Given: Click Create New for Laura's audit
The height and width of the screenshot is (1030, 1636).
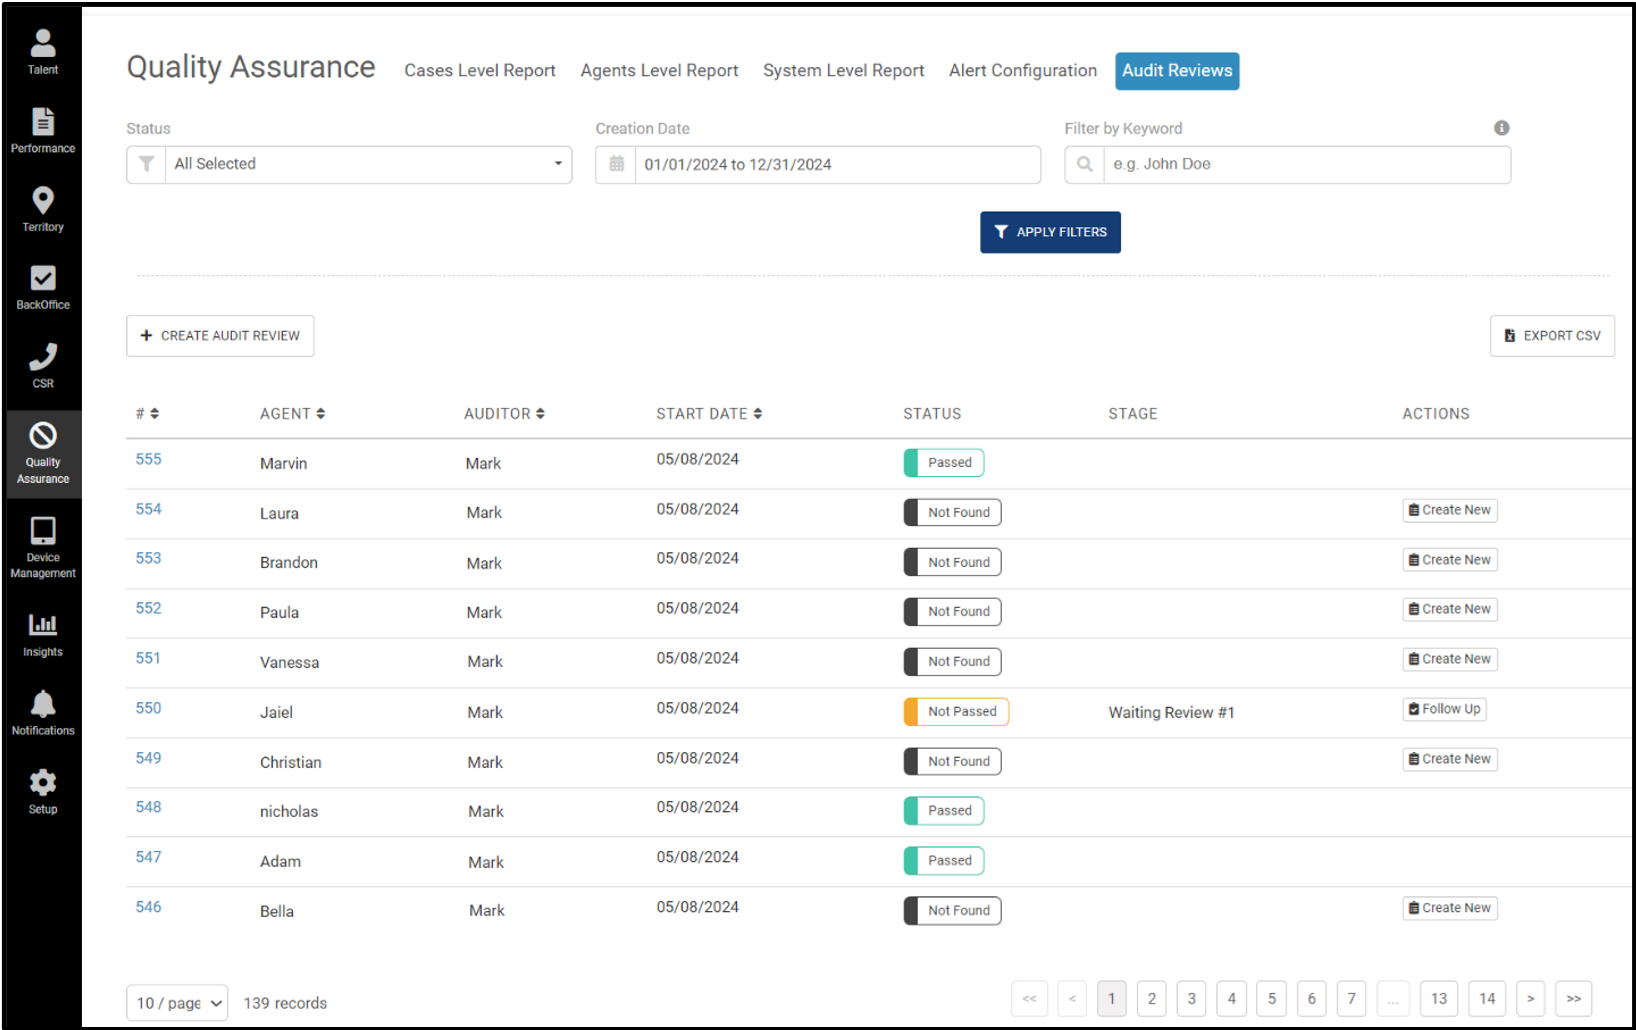Looking at the screenshot, I should tap(1450, 510).
